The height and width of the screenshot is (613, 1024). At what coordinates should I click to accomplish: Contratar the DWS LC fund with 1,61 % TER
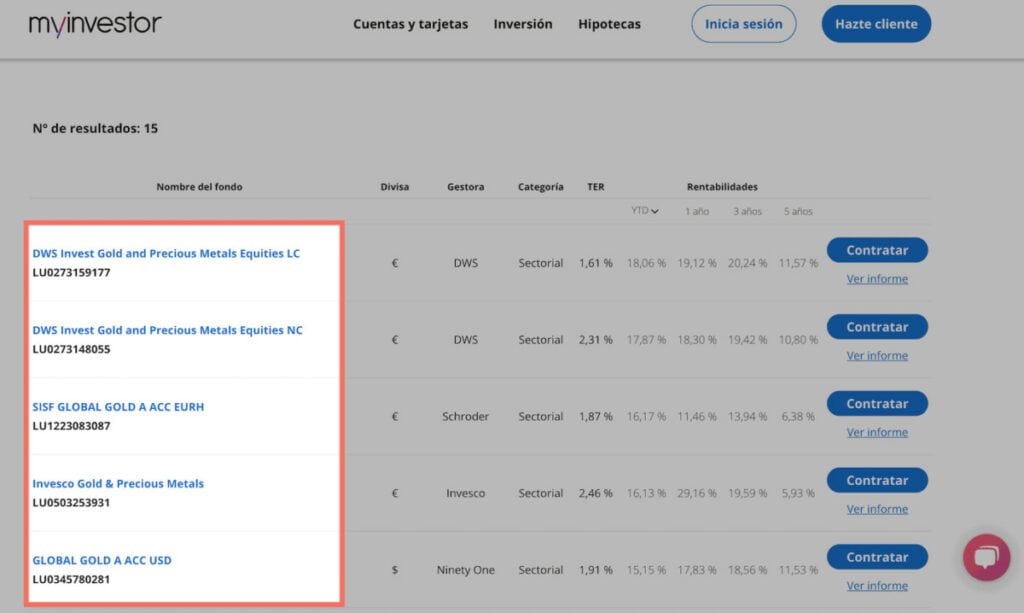(877, 250)
